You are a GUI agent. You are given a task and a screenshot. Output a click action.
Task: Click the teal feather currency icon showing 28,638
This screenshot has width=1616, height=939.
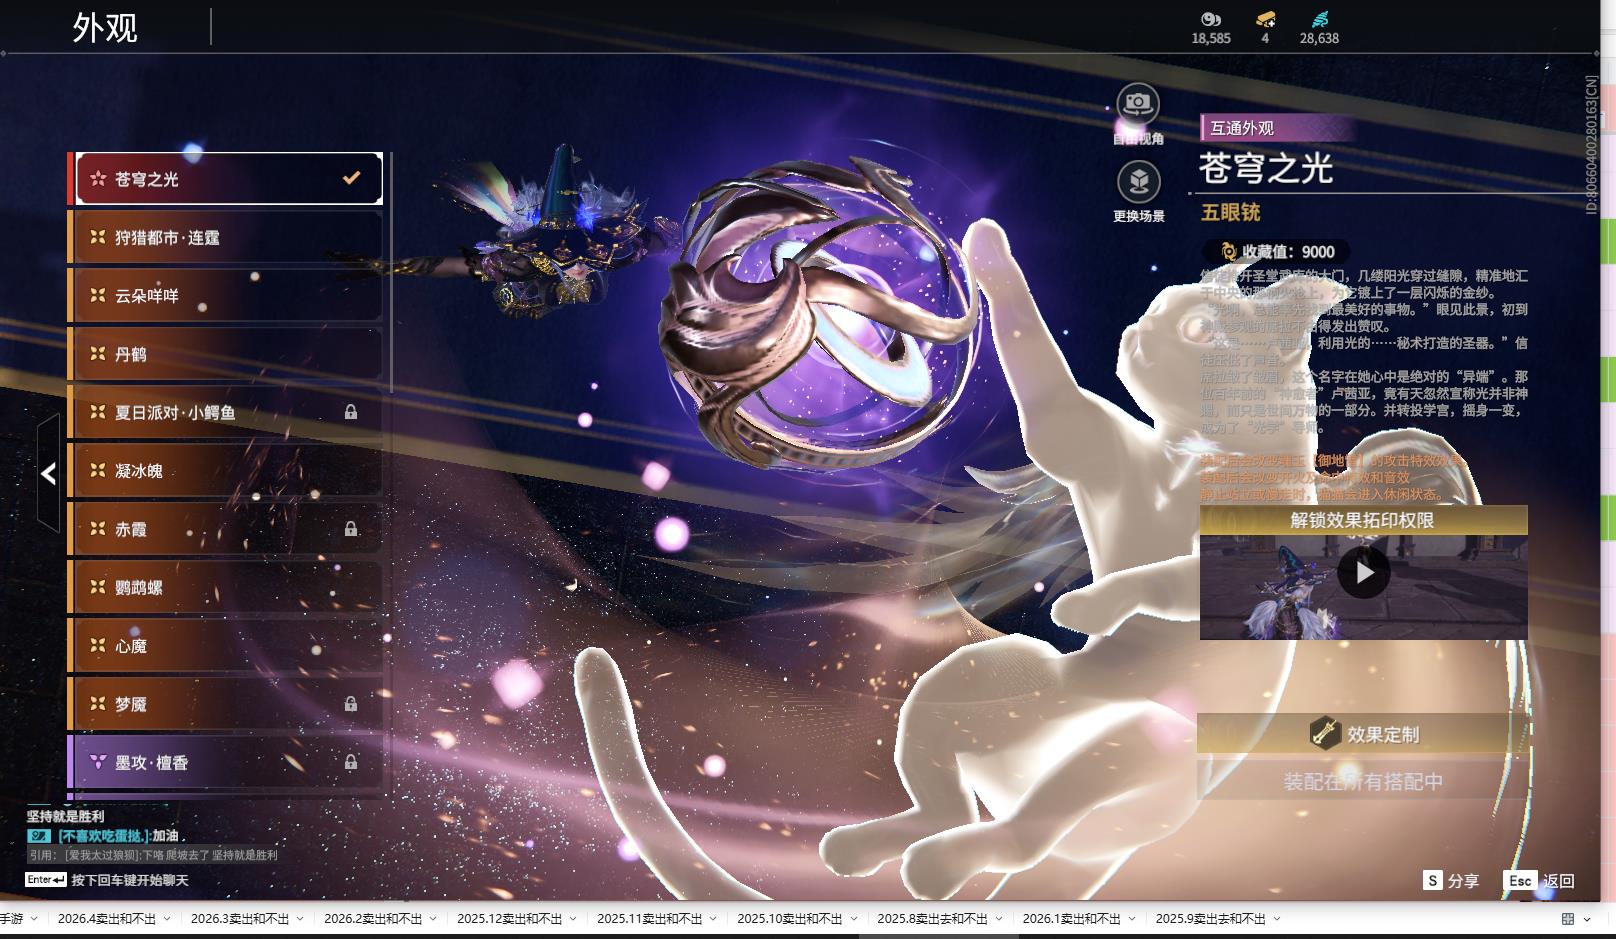click(1319, 19)
